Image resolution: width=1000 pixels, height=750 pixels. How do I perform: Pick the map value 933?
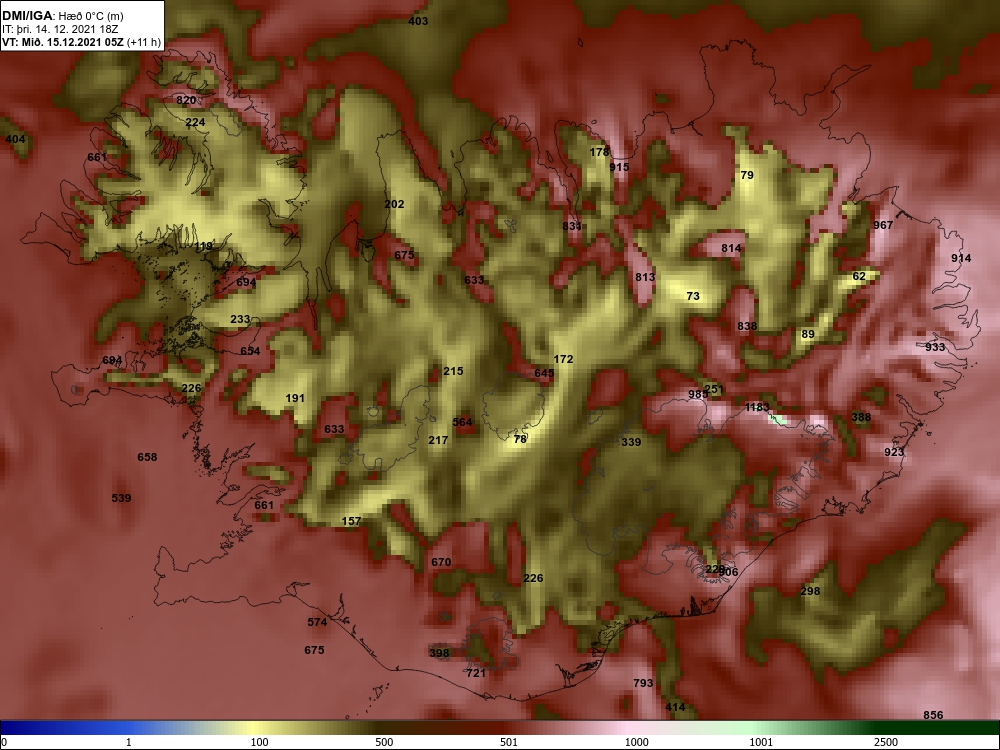click(935, 347)
